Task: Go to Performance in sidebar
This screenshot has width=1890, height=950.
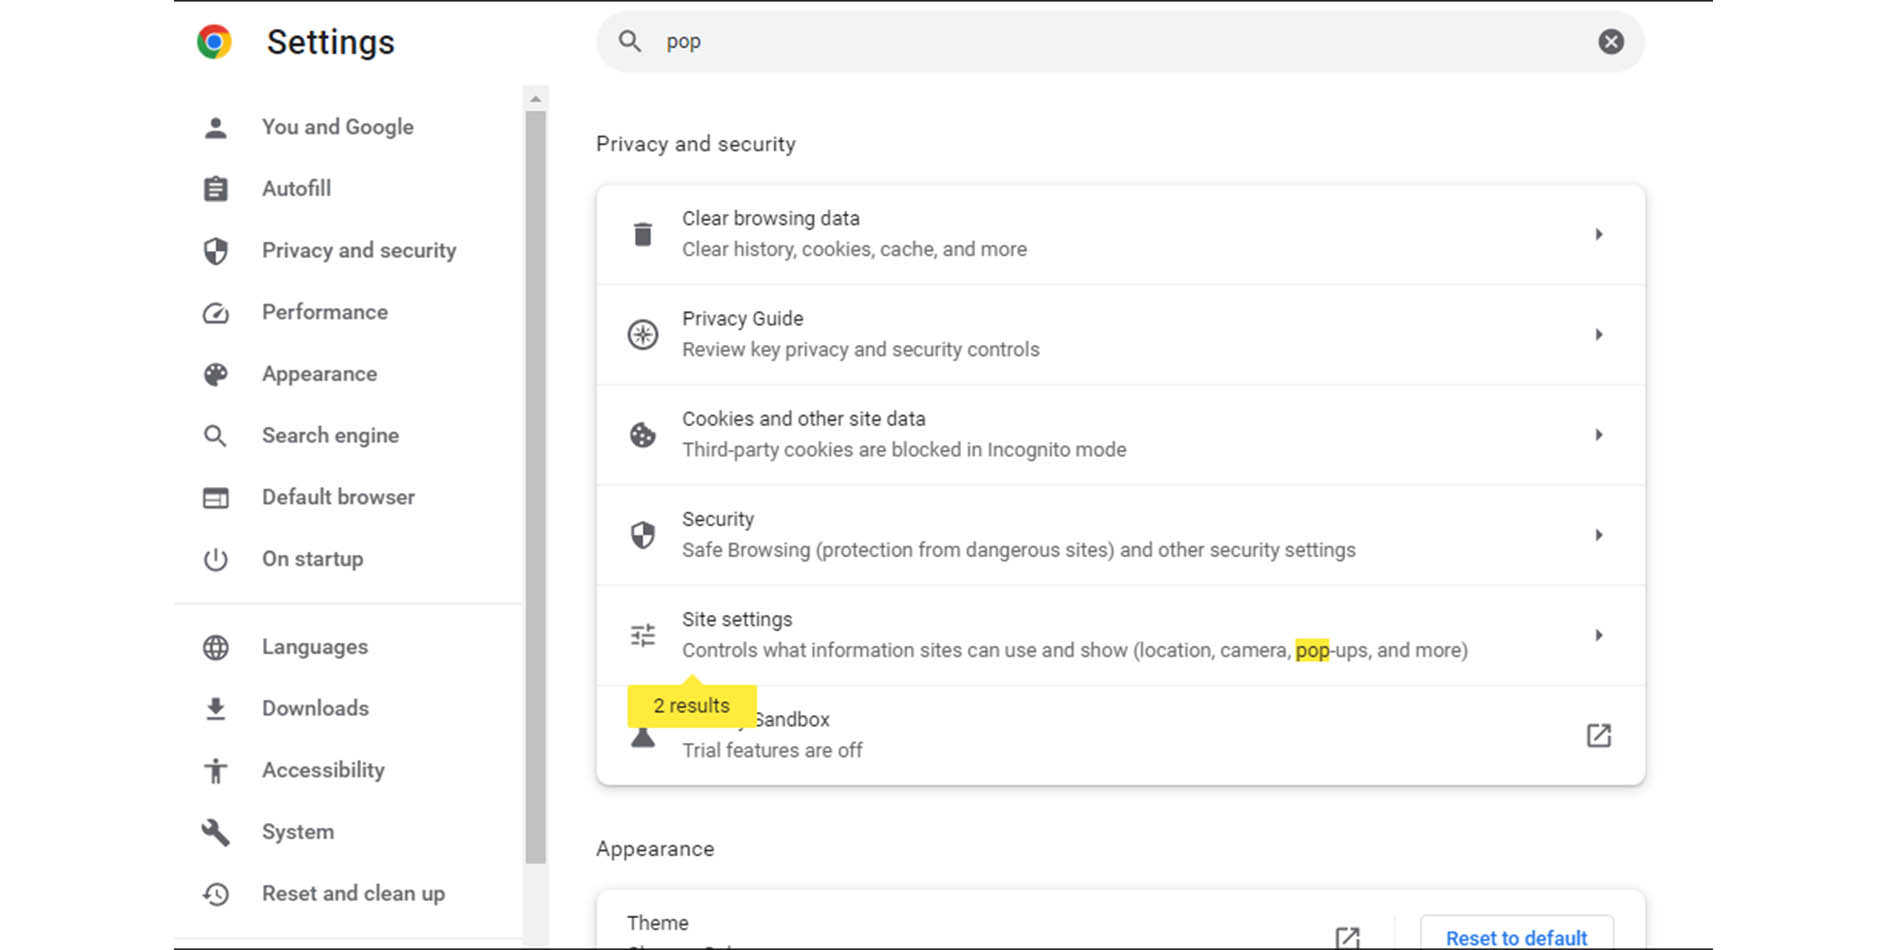Action: point(324,312)
